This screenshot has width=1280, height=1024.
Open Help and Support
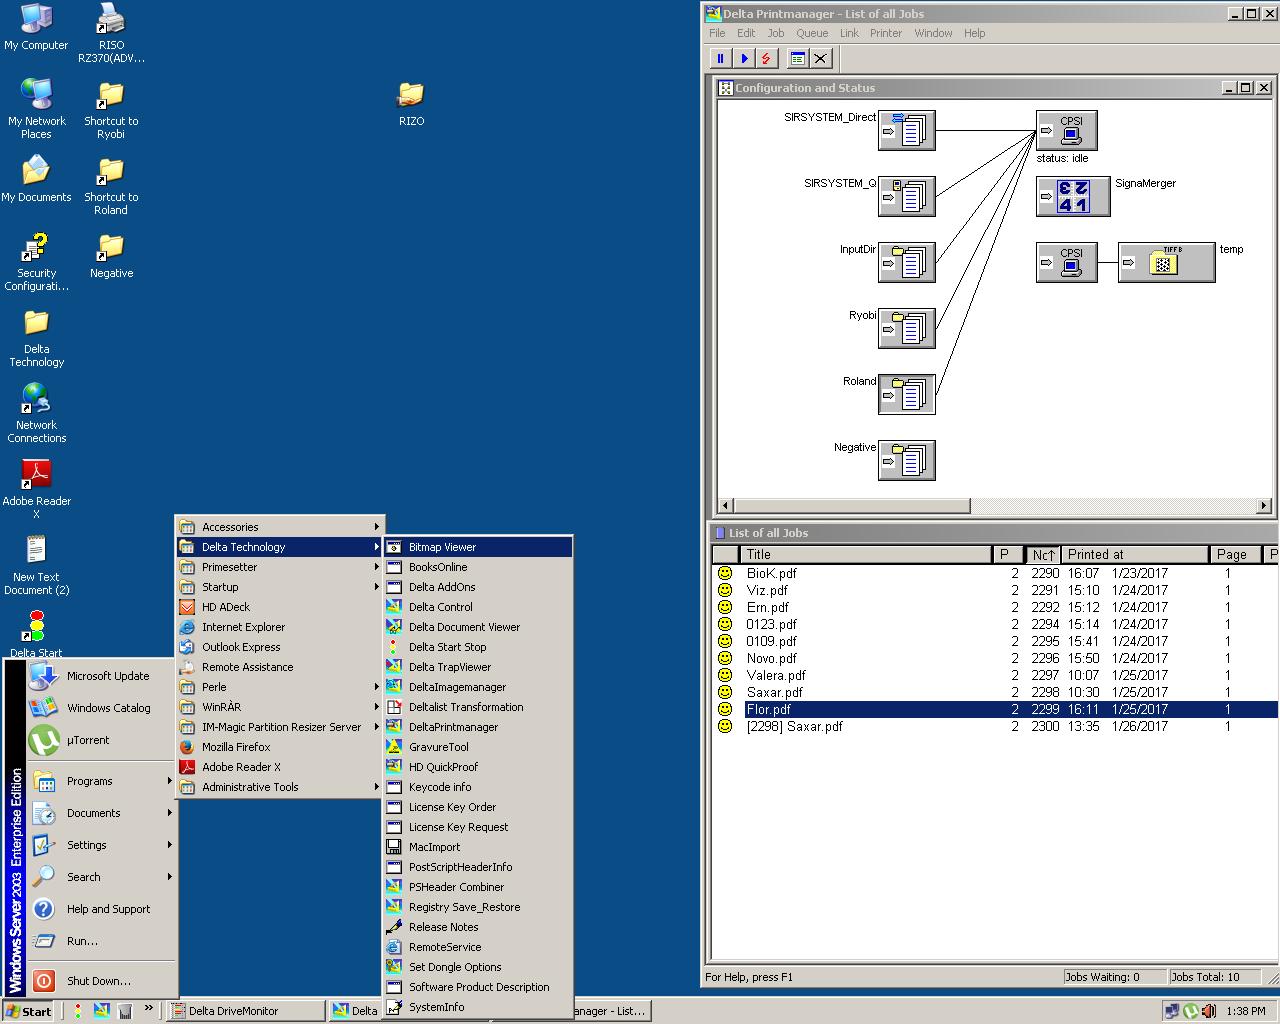point(101,909)
